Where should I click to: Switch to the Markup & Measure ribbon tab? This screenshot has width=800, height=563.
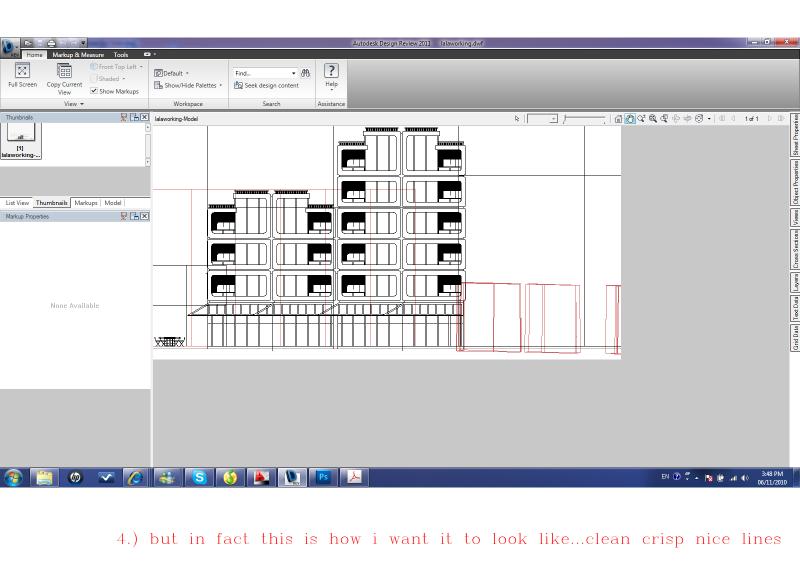tap(78, 54)
